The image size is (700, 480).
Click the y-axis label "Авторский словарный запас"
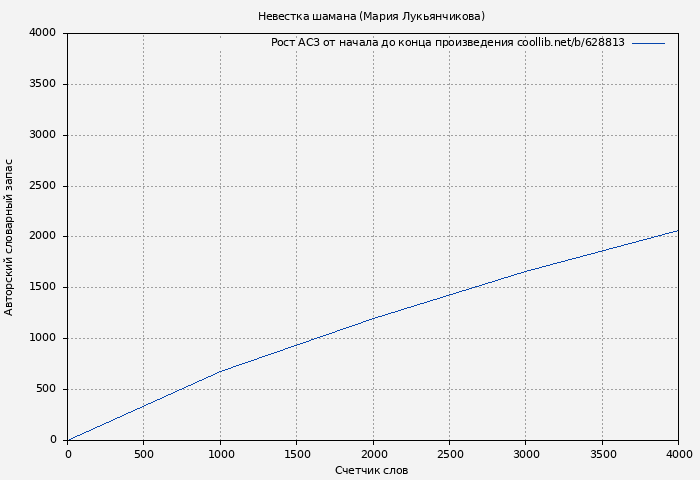pyautogui.click(x=10, y=237)
